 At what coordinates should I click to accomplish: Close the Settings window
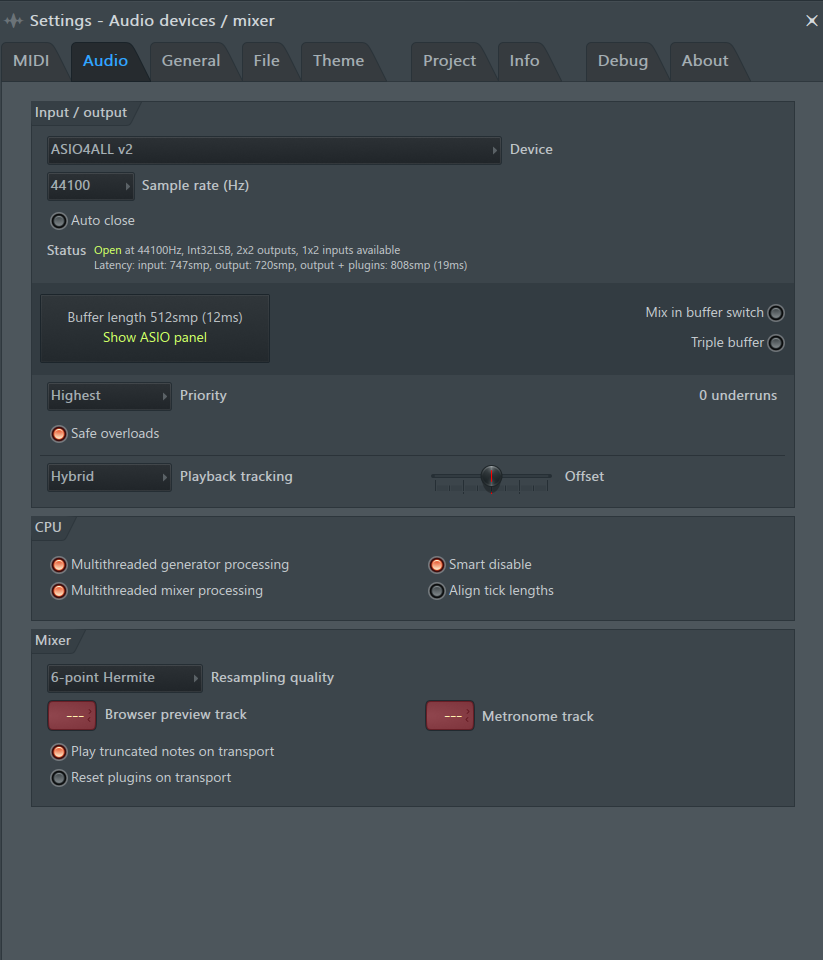(811, 20)
